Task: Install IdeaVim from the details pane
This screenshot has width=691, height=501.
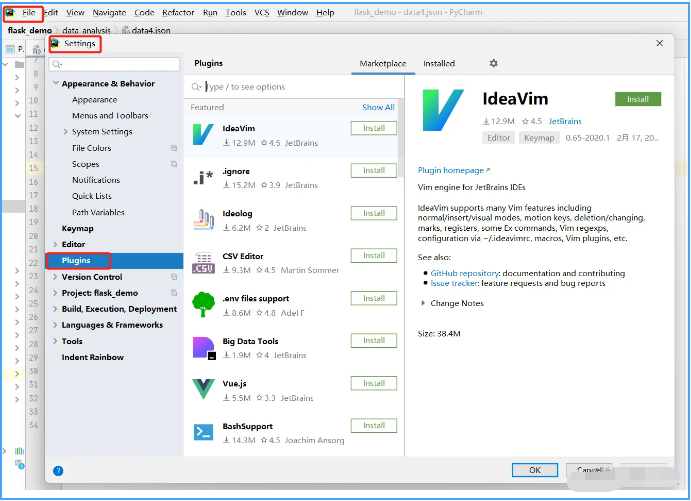Action: [x=638, y=99]
